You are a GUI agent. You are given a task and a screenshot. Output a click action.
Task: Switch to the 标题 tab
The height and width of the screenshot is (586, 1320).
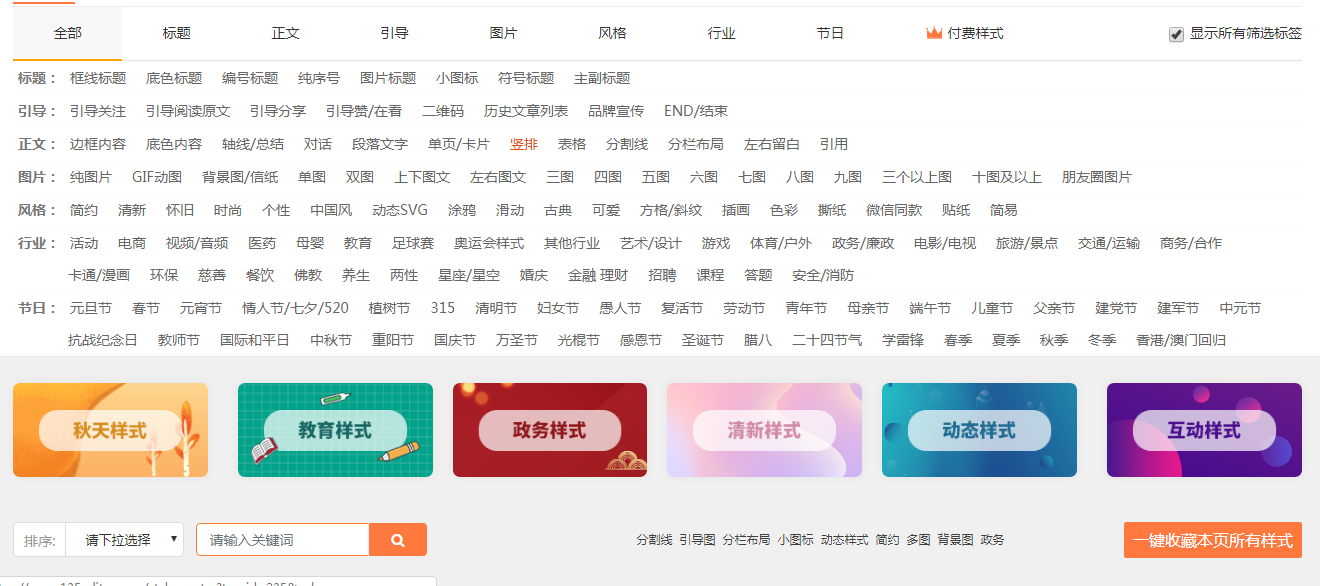(x=176, y=31)
